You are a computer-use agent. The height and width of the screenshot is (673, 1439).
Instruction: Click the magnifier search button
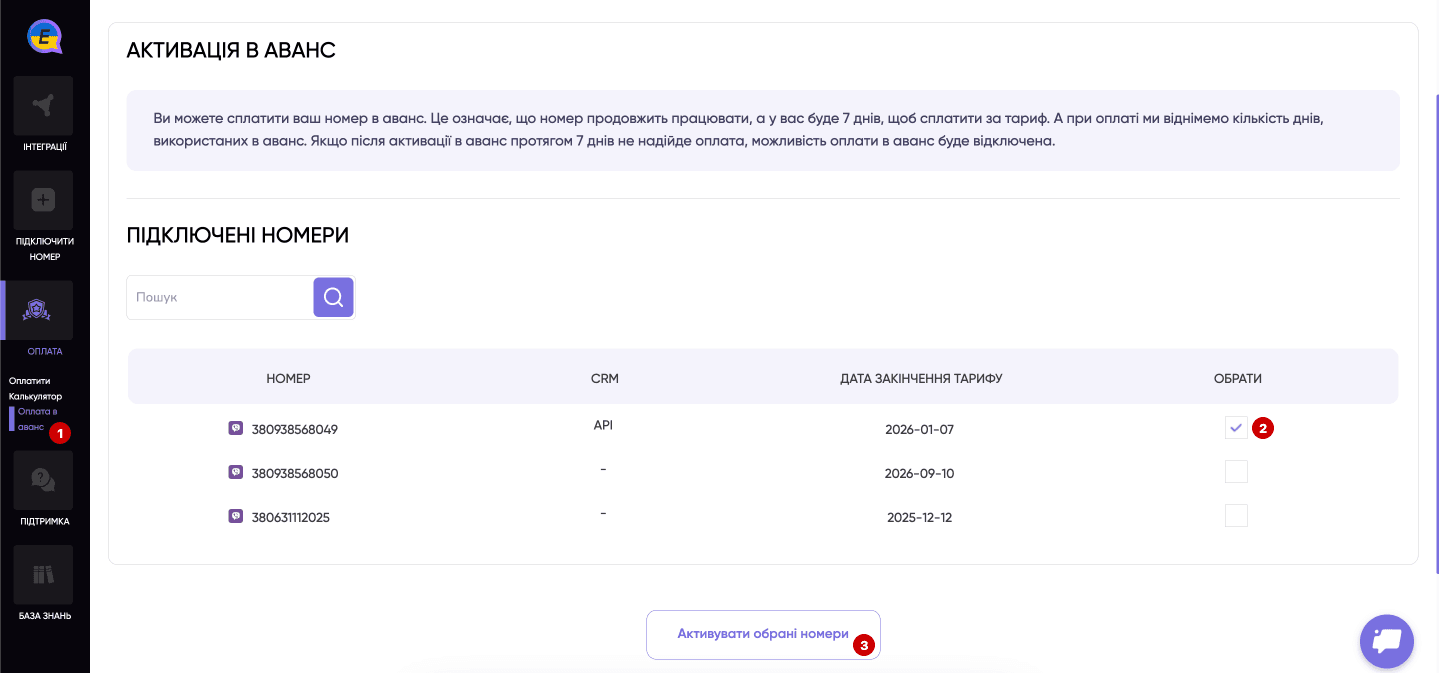334,297
